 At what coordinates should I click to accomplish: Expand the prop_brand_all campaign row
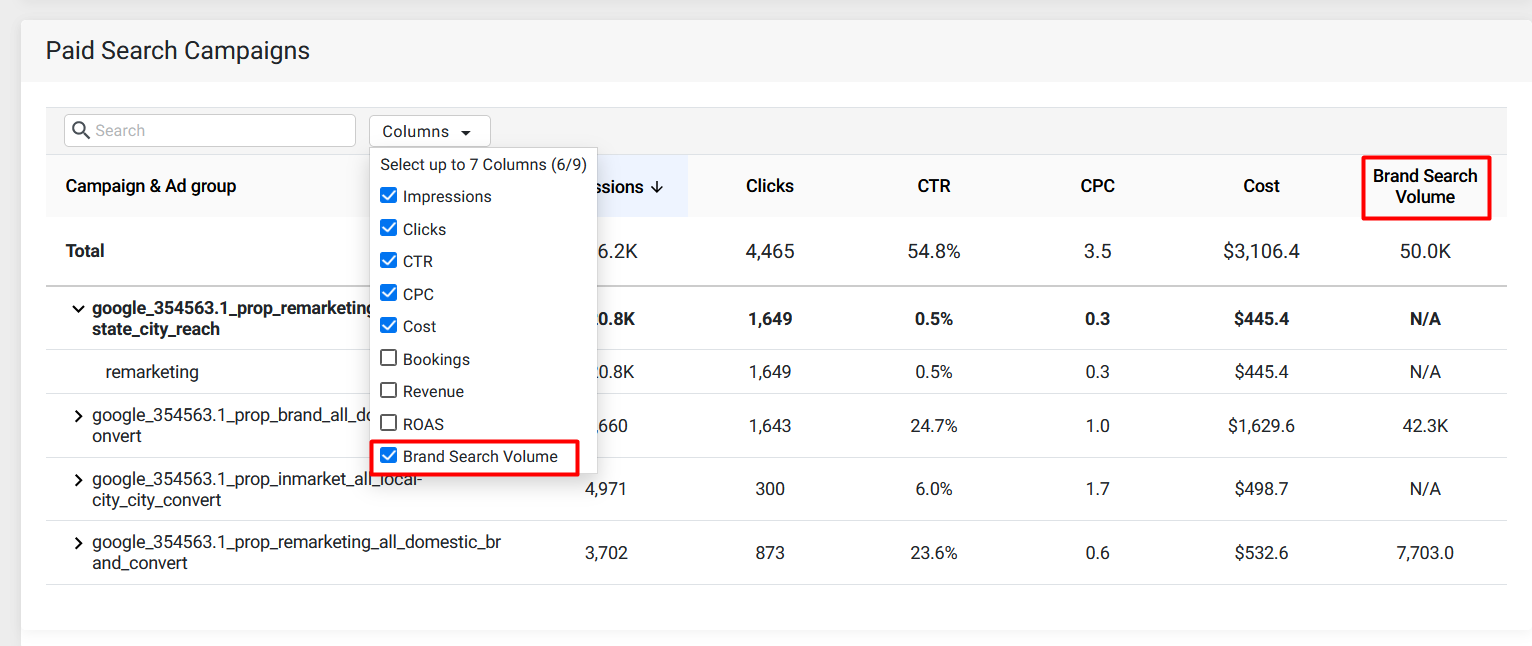(x=78, y=416)
